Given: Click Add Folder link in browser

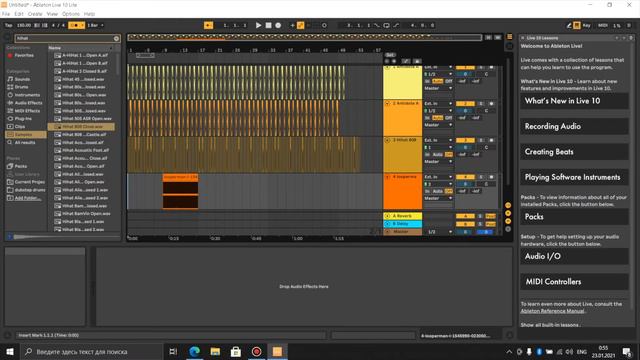Looking at the screenshot, I should (x=27, y=198).
